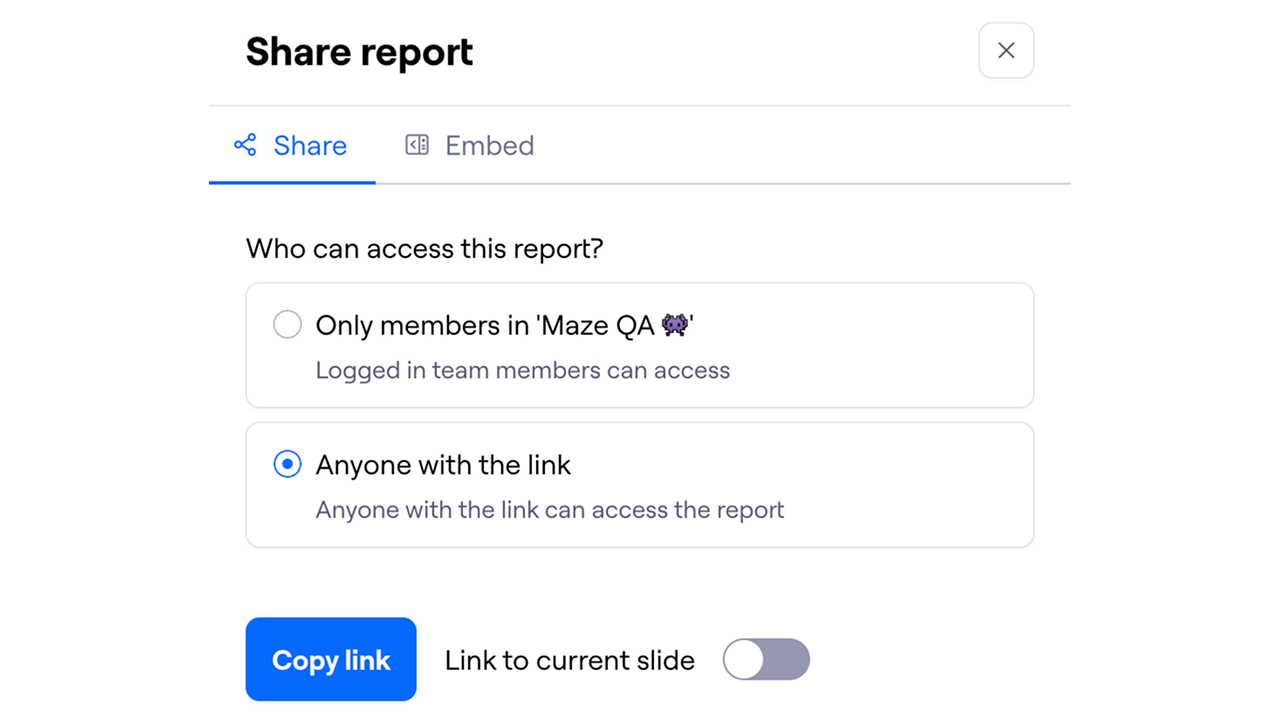Viewport: 1280px width, 720px height.
Task: Click 'Logged in team members can access' description
Action: coord(522,370)
